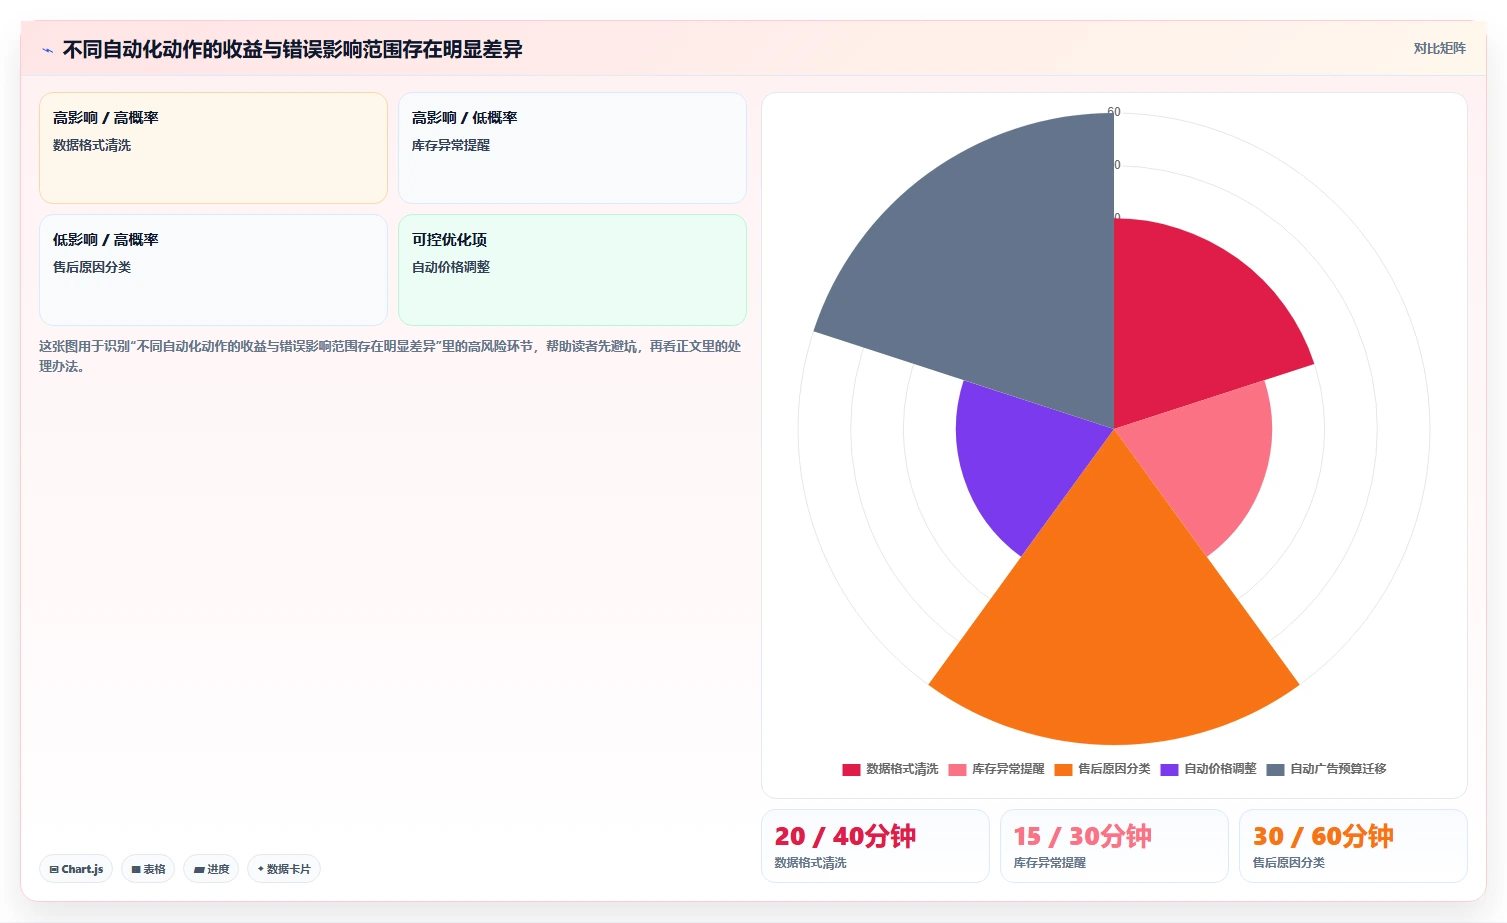Toggle 自动广告预算迁移 legend gray swatch
The height and width of the screenshot is (923, 1507).
1275,769
